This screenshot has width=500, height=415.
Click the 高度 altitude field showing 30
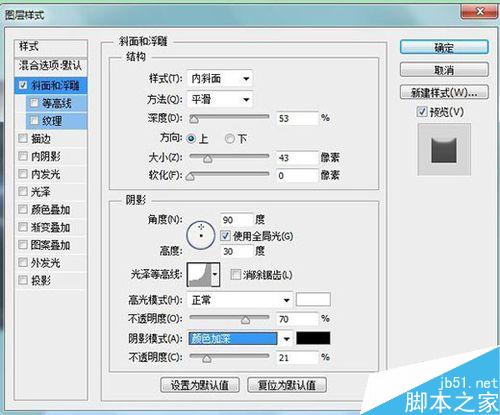coord(236,251)
